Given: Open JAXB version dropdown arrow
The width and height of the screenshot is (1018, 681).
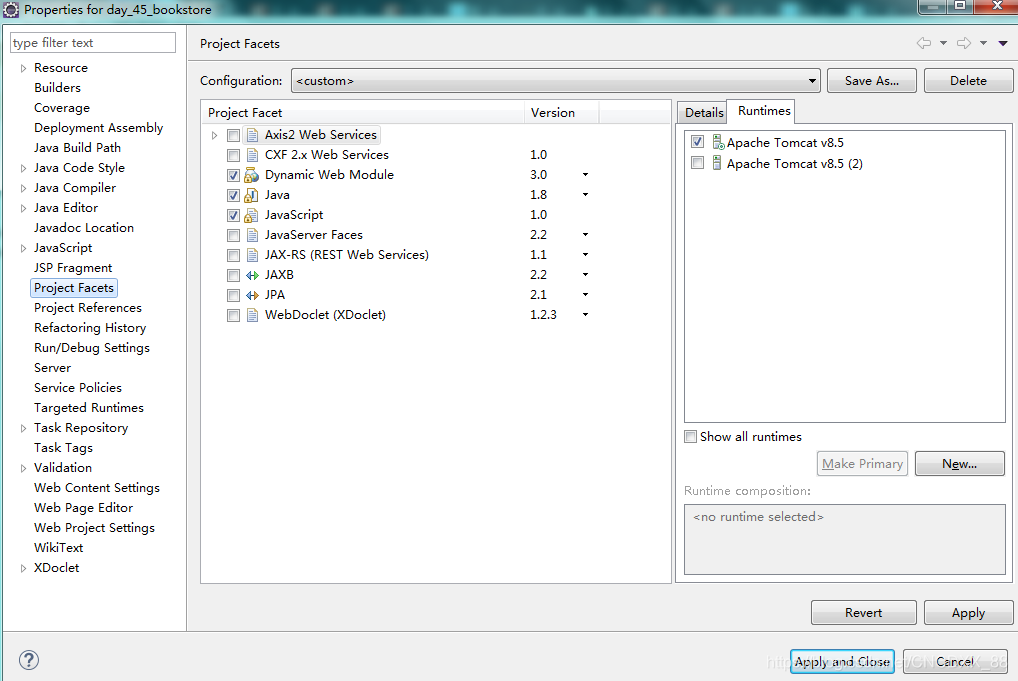Looking at the screenshot, I should click(x=585, y=275).
